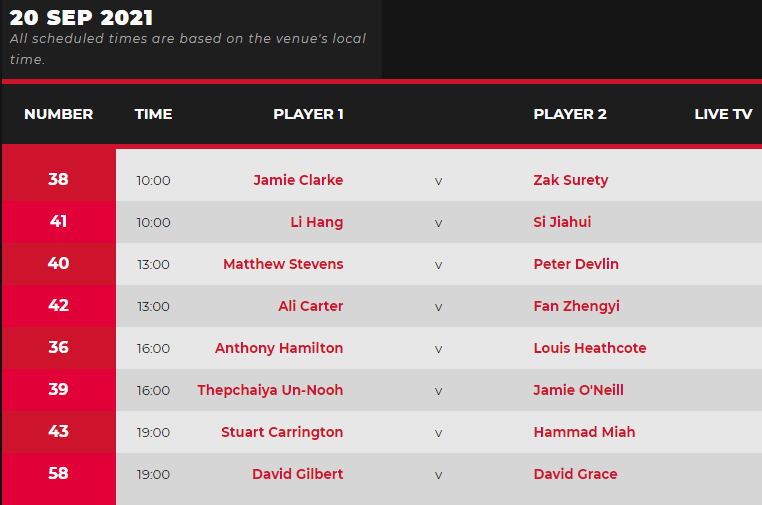Select David Grace player link
The height and width of the screenshot is (505, 762).
[x=575, y=474]
